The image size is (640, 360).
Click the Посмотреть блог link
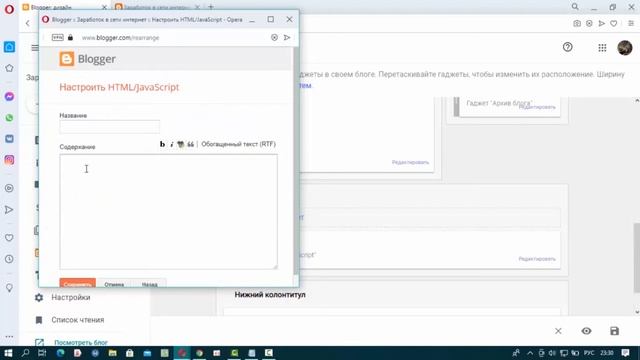pyautogui.click(x=81, y=342)
